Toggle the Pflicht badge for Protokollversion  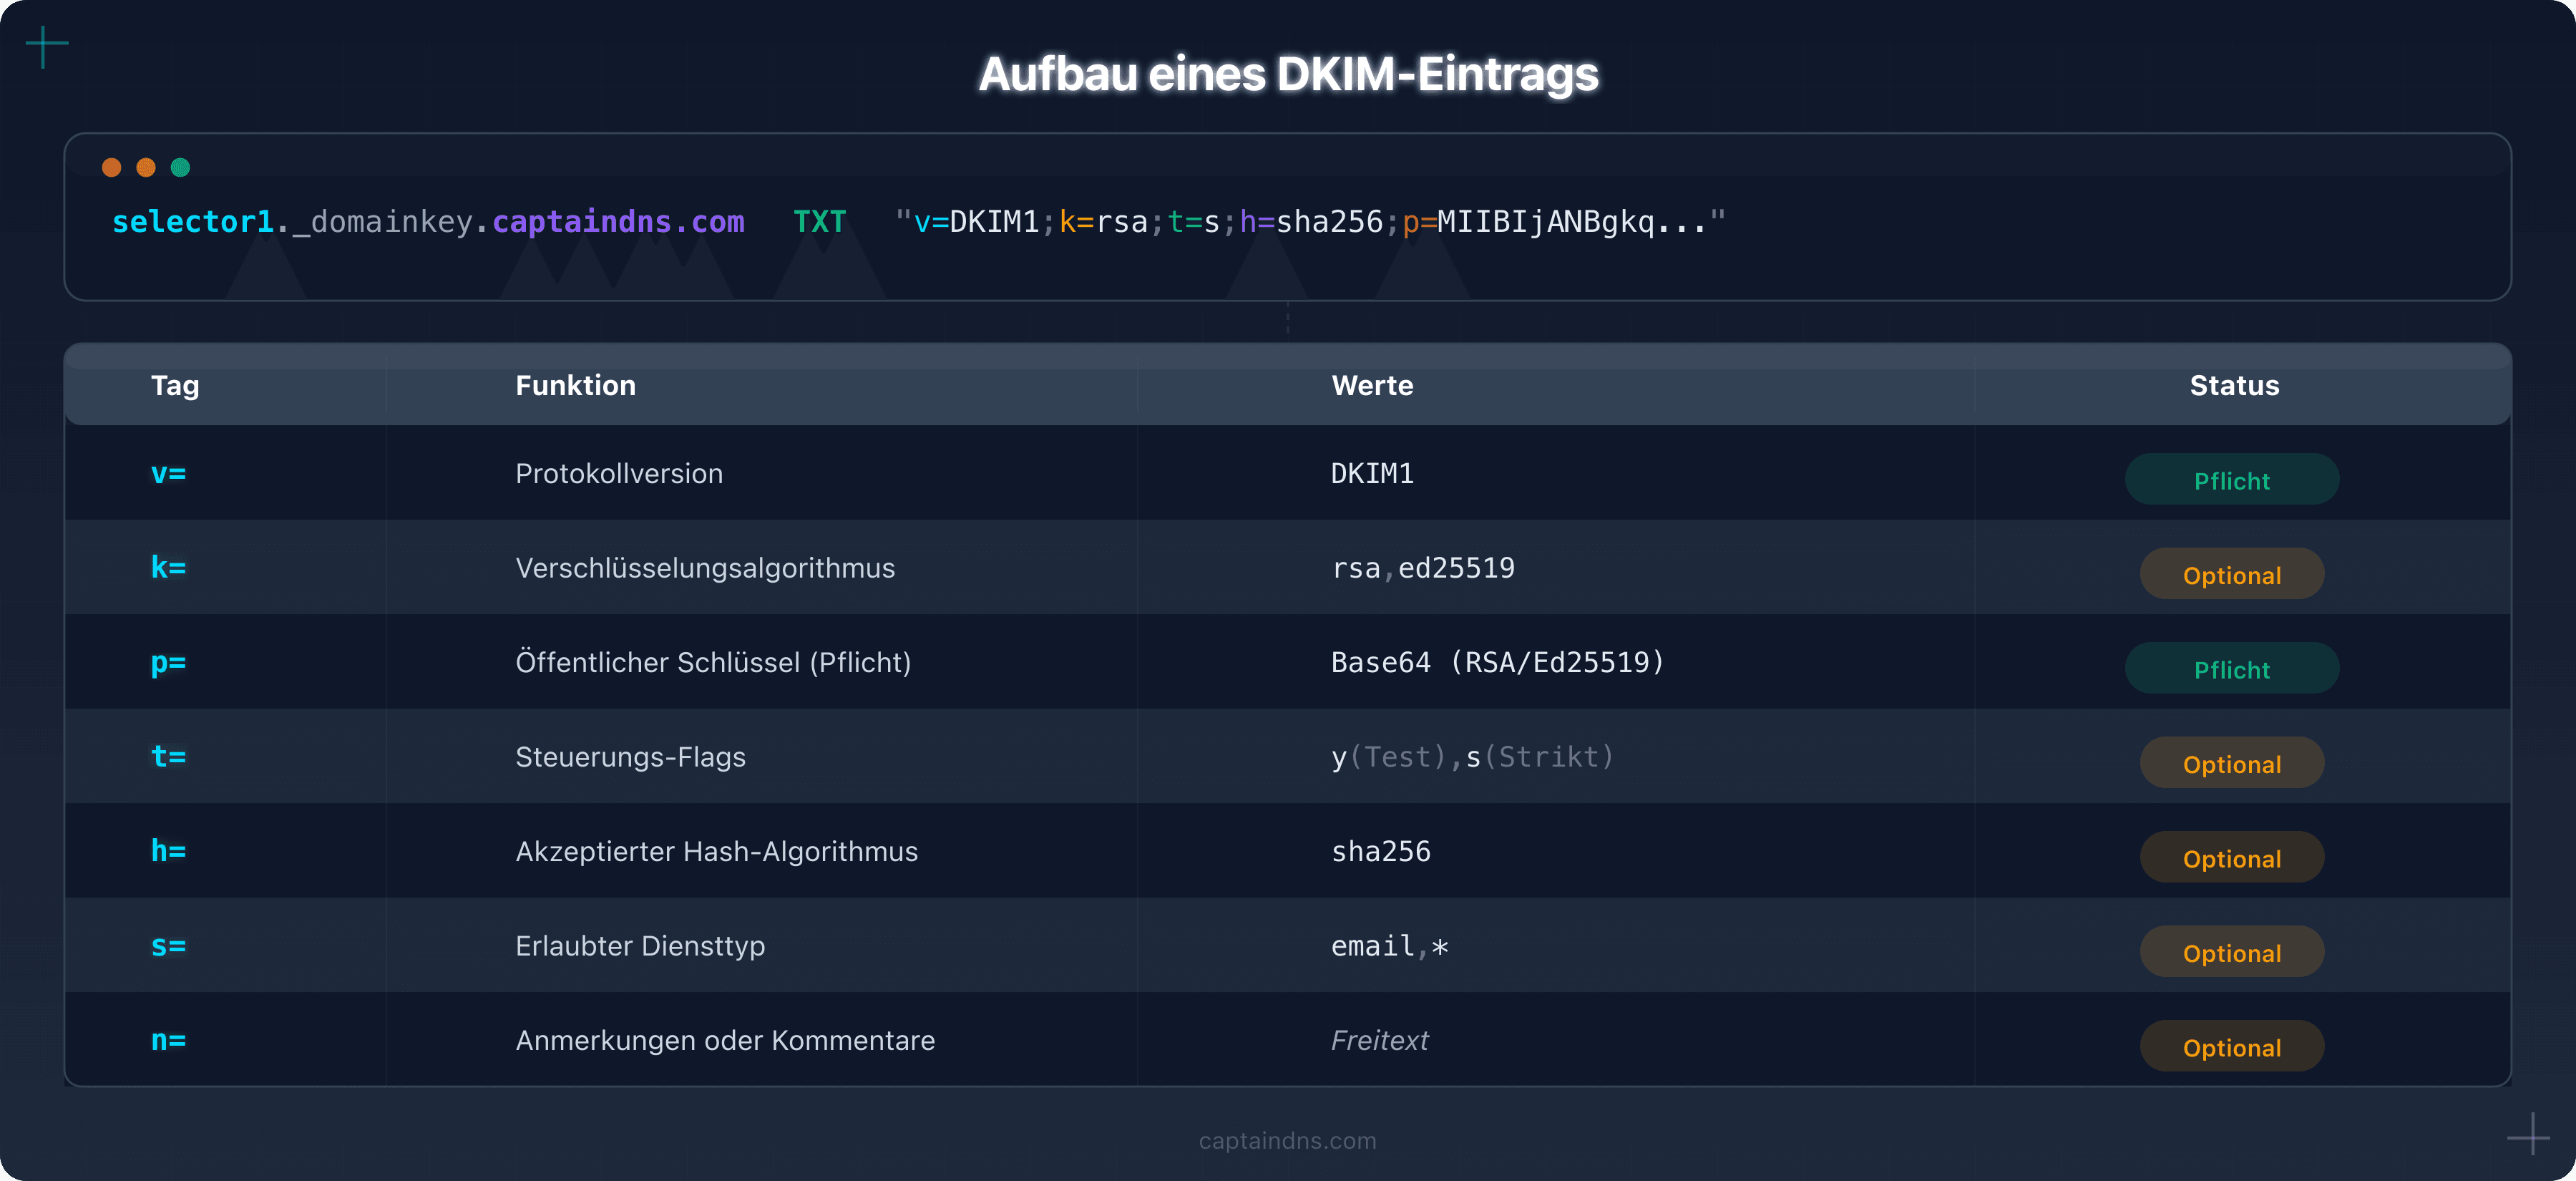coord(2232,479)
